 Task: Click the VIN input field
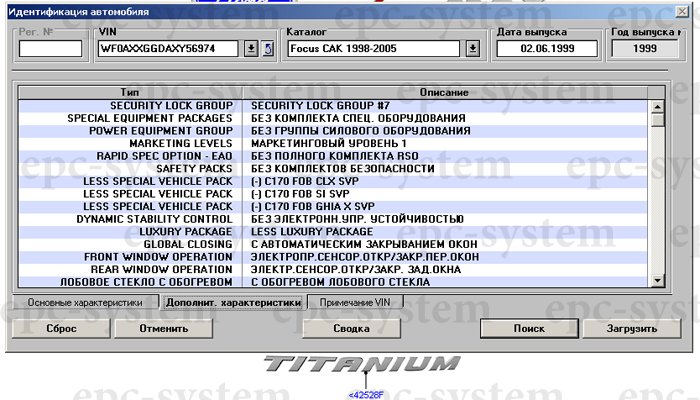pyautogui.click(x=168, y=49)
